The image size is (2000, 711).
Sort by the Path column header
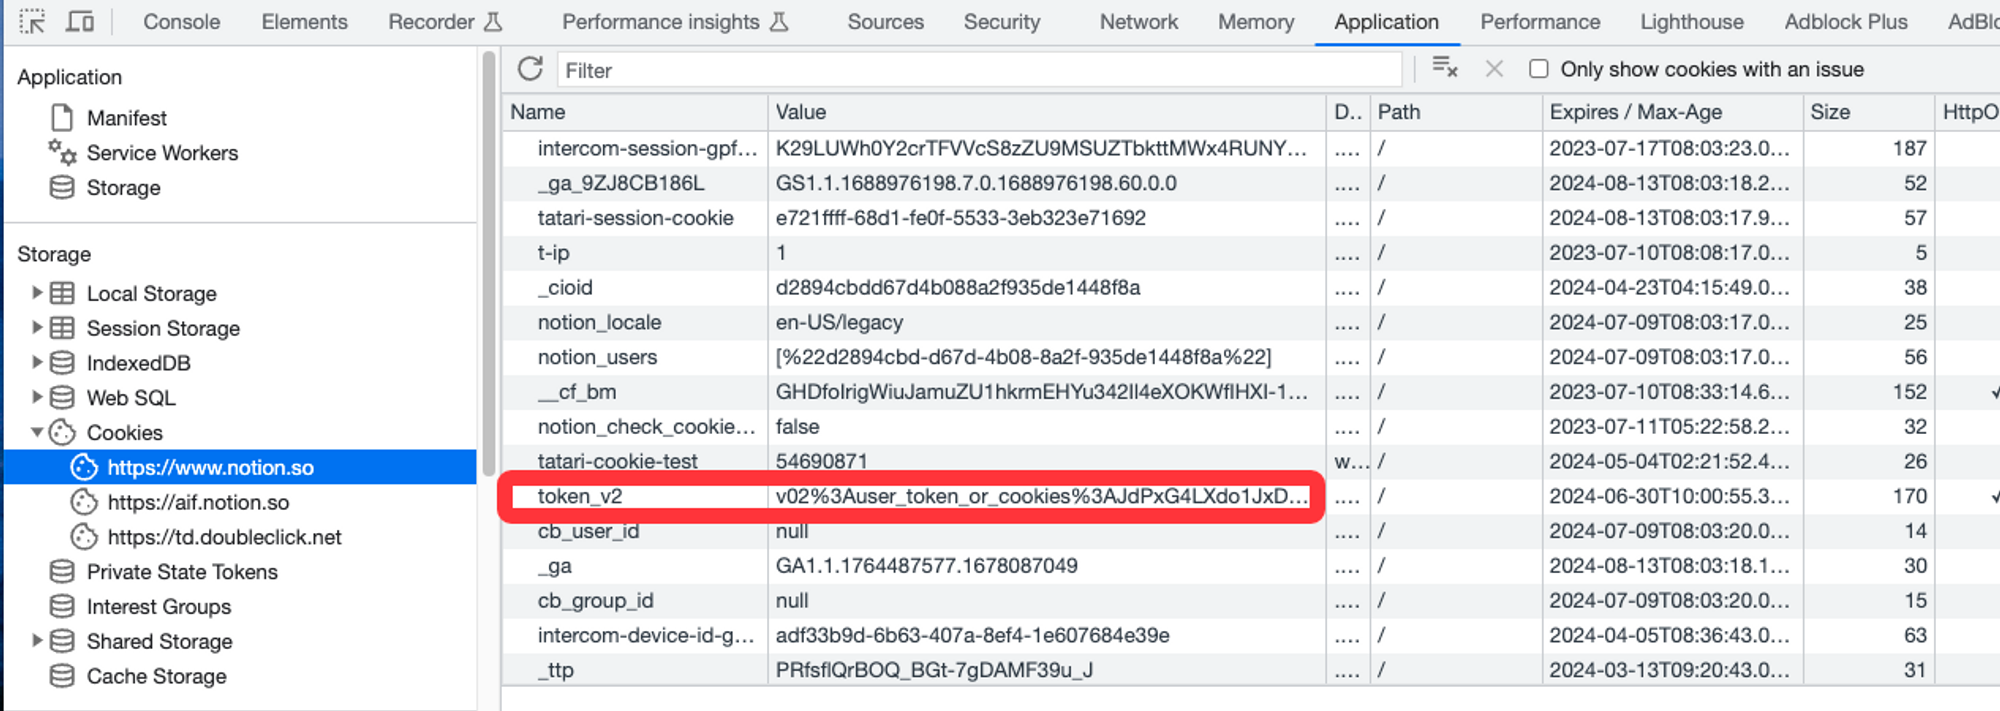pyautogui.click(x=1455, y=112)
